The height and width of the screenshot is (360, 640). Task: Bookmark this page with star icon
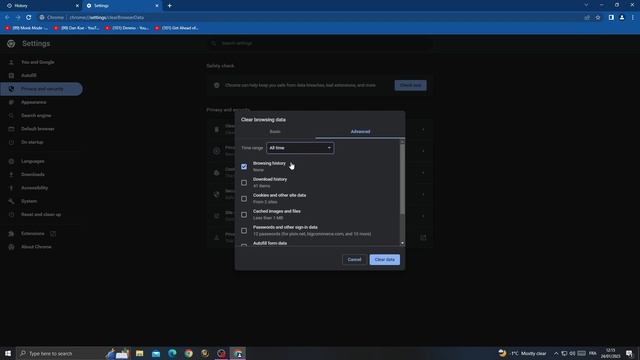[x=598, y=18]
